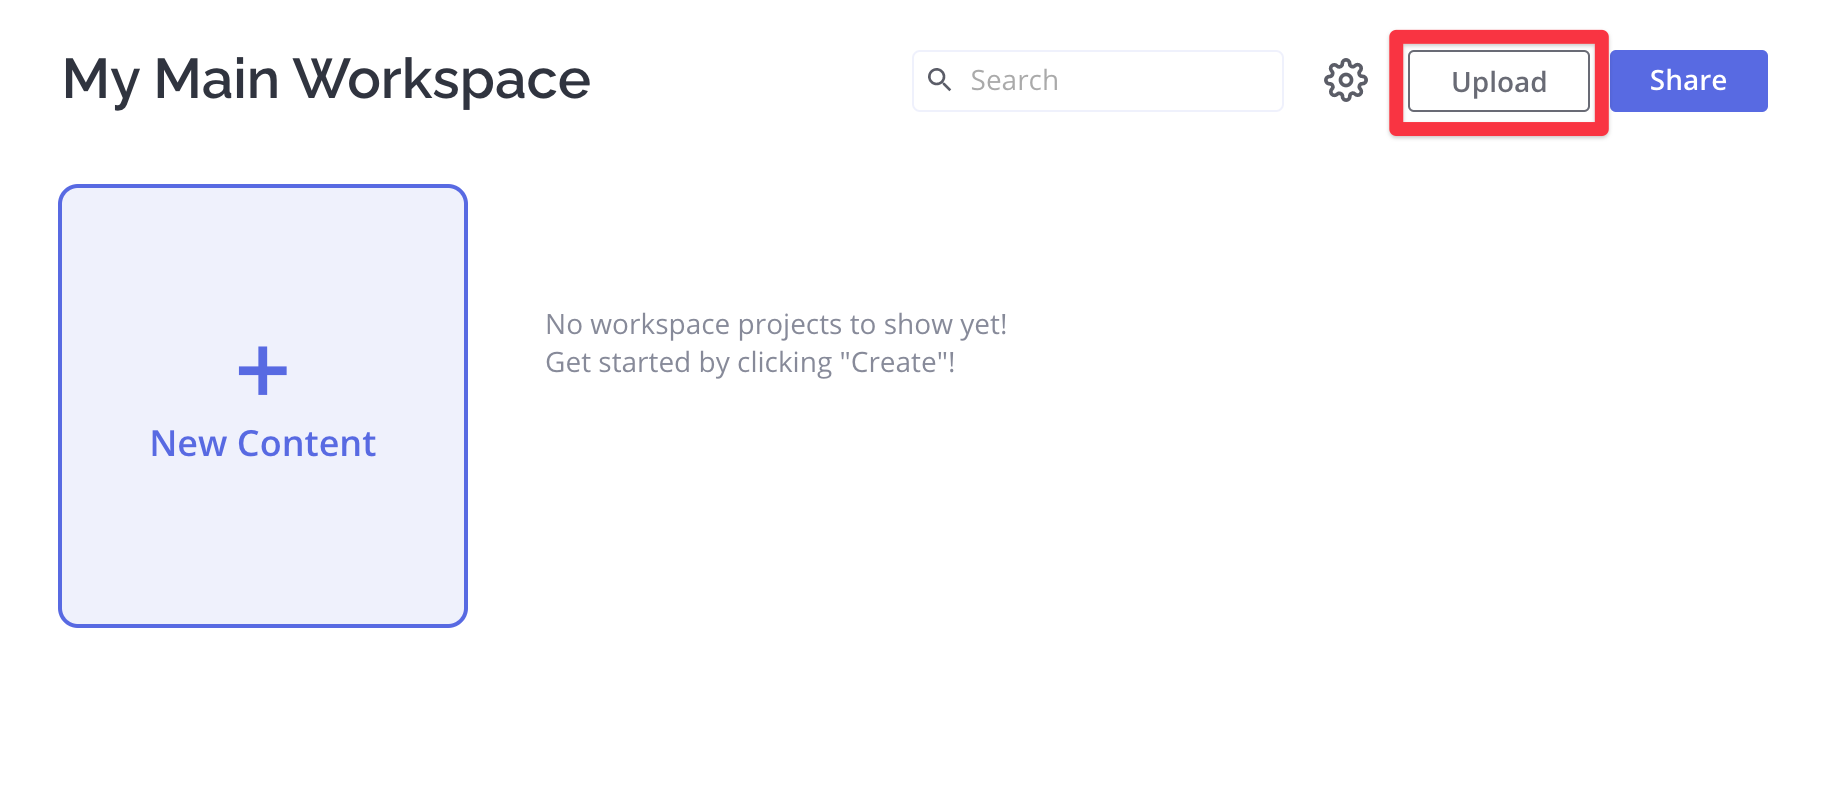Click the Search placeholder text
The width and height of the screenshot is (1846, 792).
point(1014,81)
